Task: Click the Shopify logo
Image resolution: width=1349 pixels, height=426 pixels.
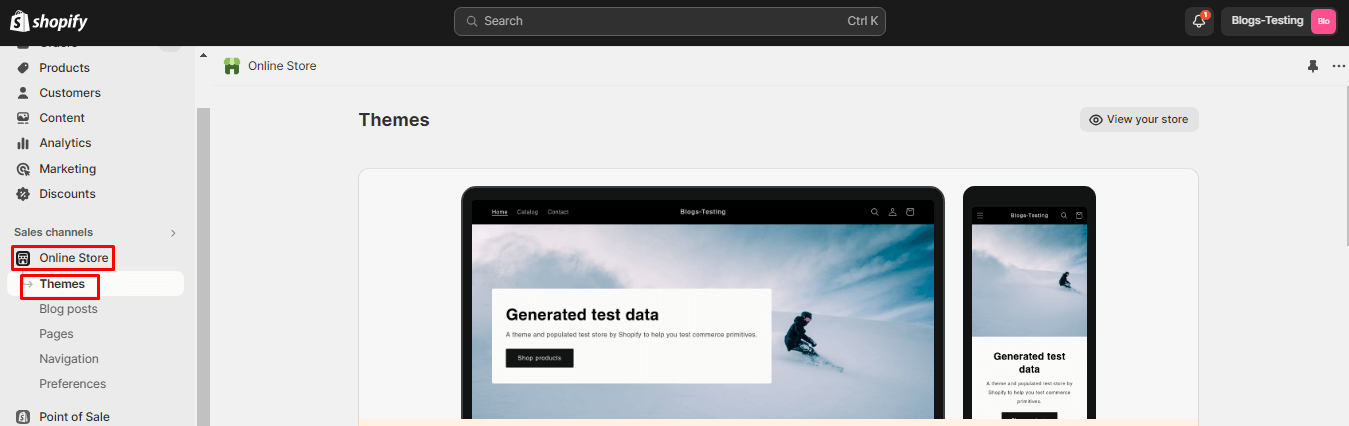Action: (x=49, y=21)
